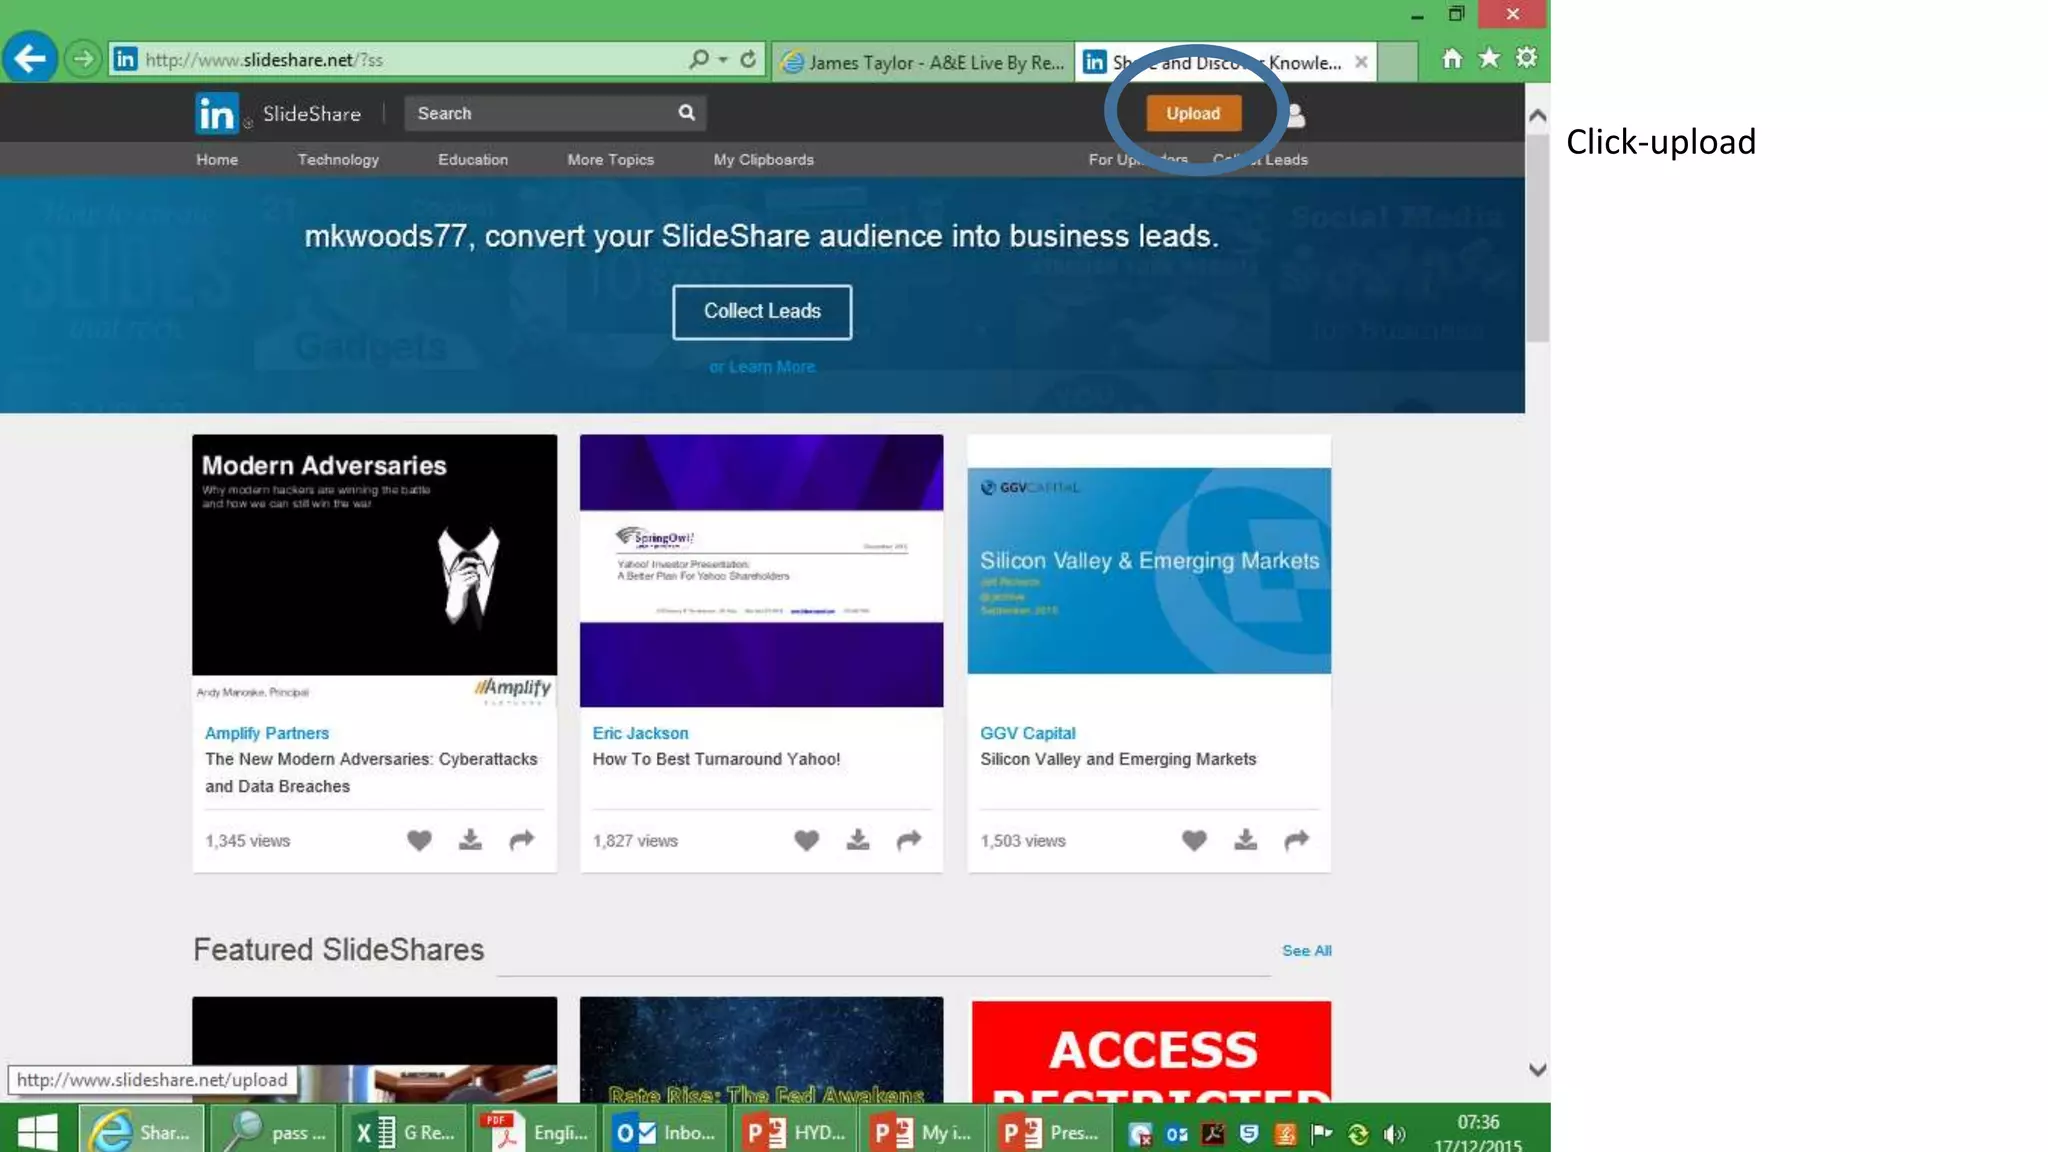Image resolution: width=2048 pixels, height=1152 pixels.
Task: Click the browser back arrow button
Action: click(x=29, y=59)
